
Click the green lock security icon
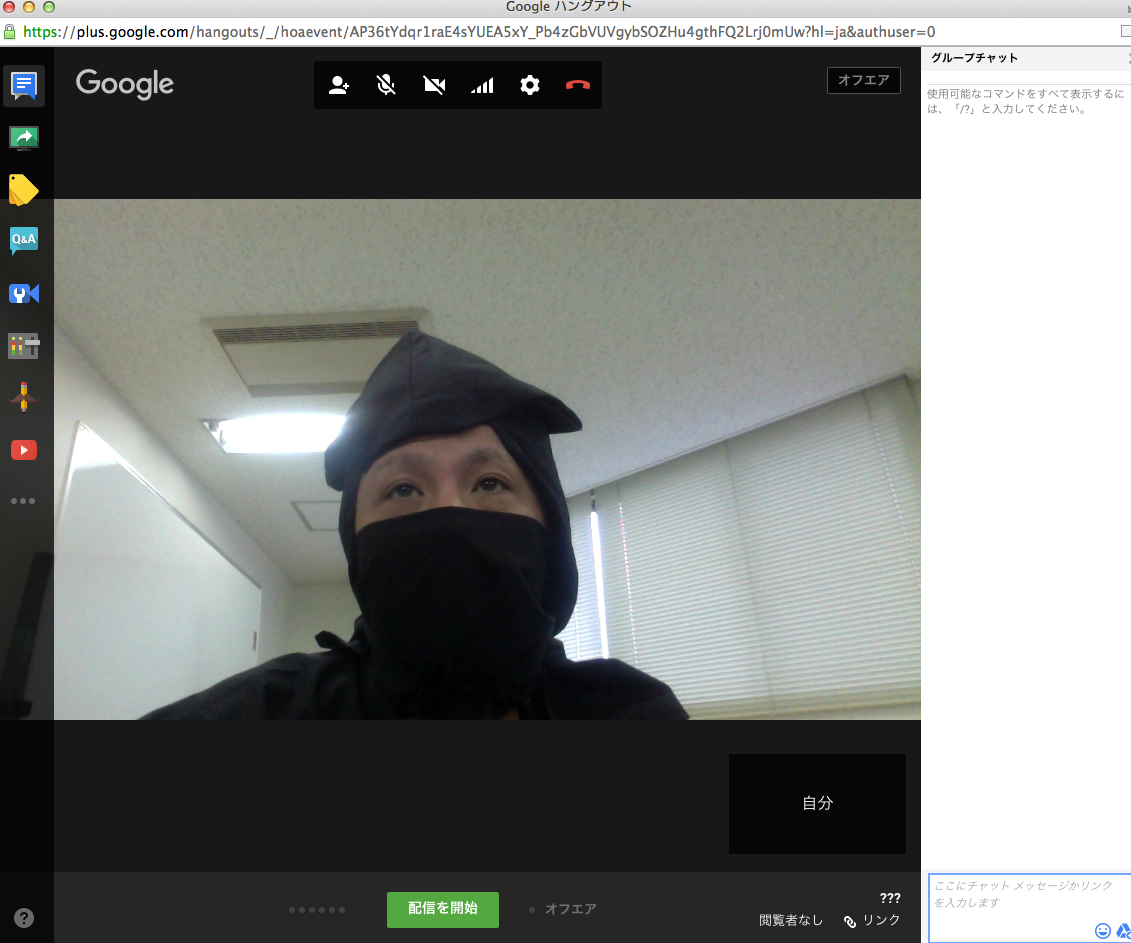pos(9,32)
